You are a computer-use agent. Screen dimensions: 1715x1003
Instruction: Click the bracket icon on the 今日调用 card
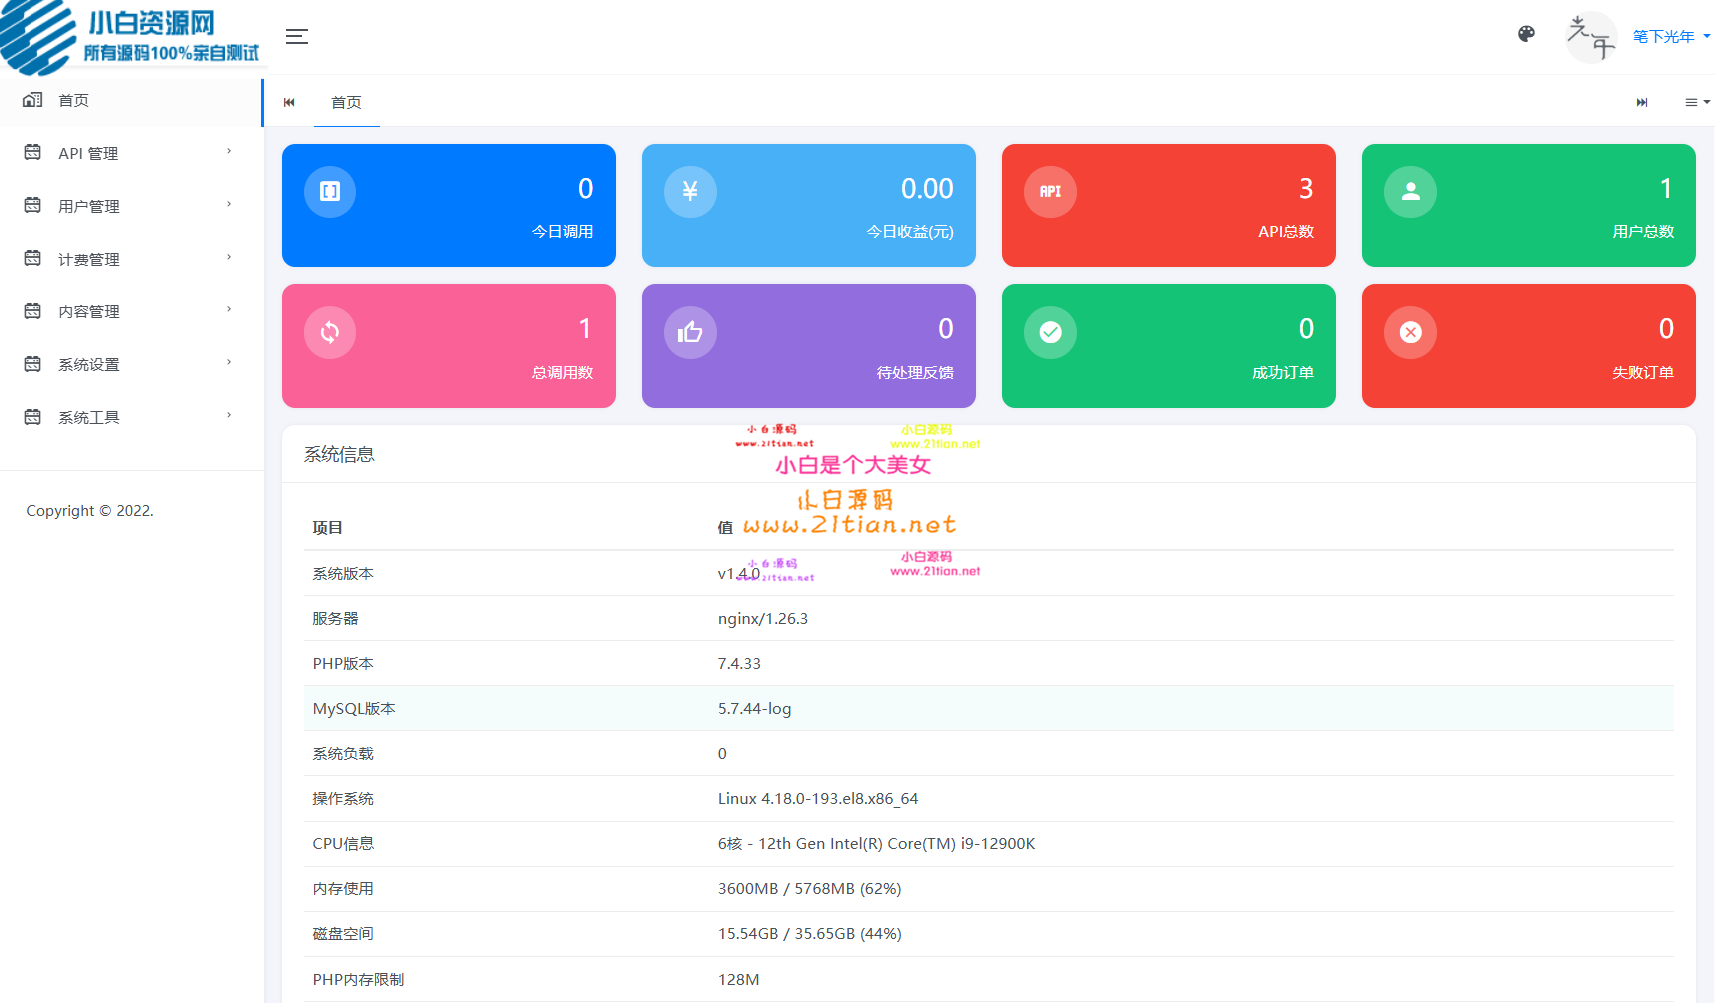329,191
